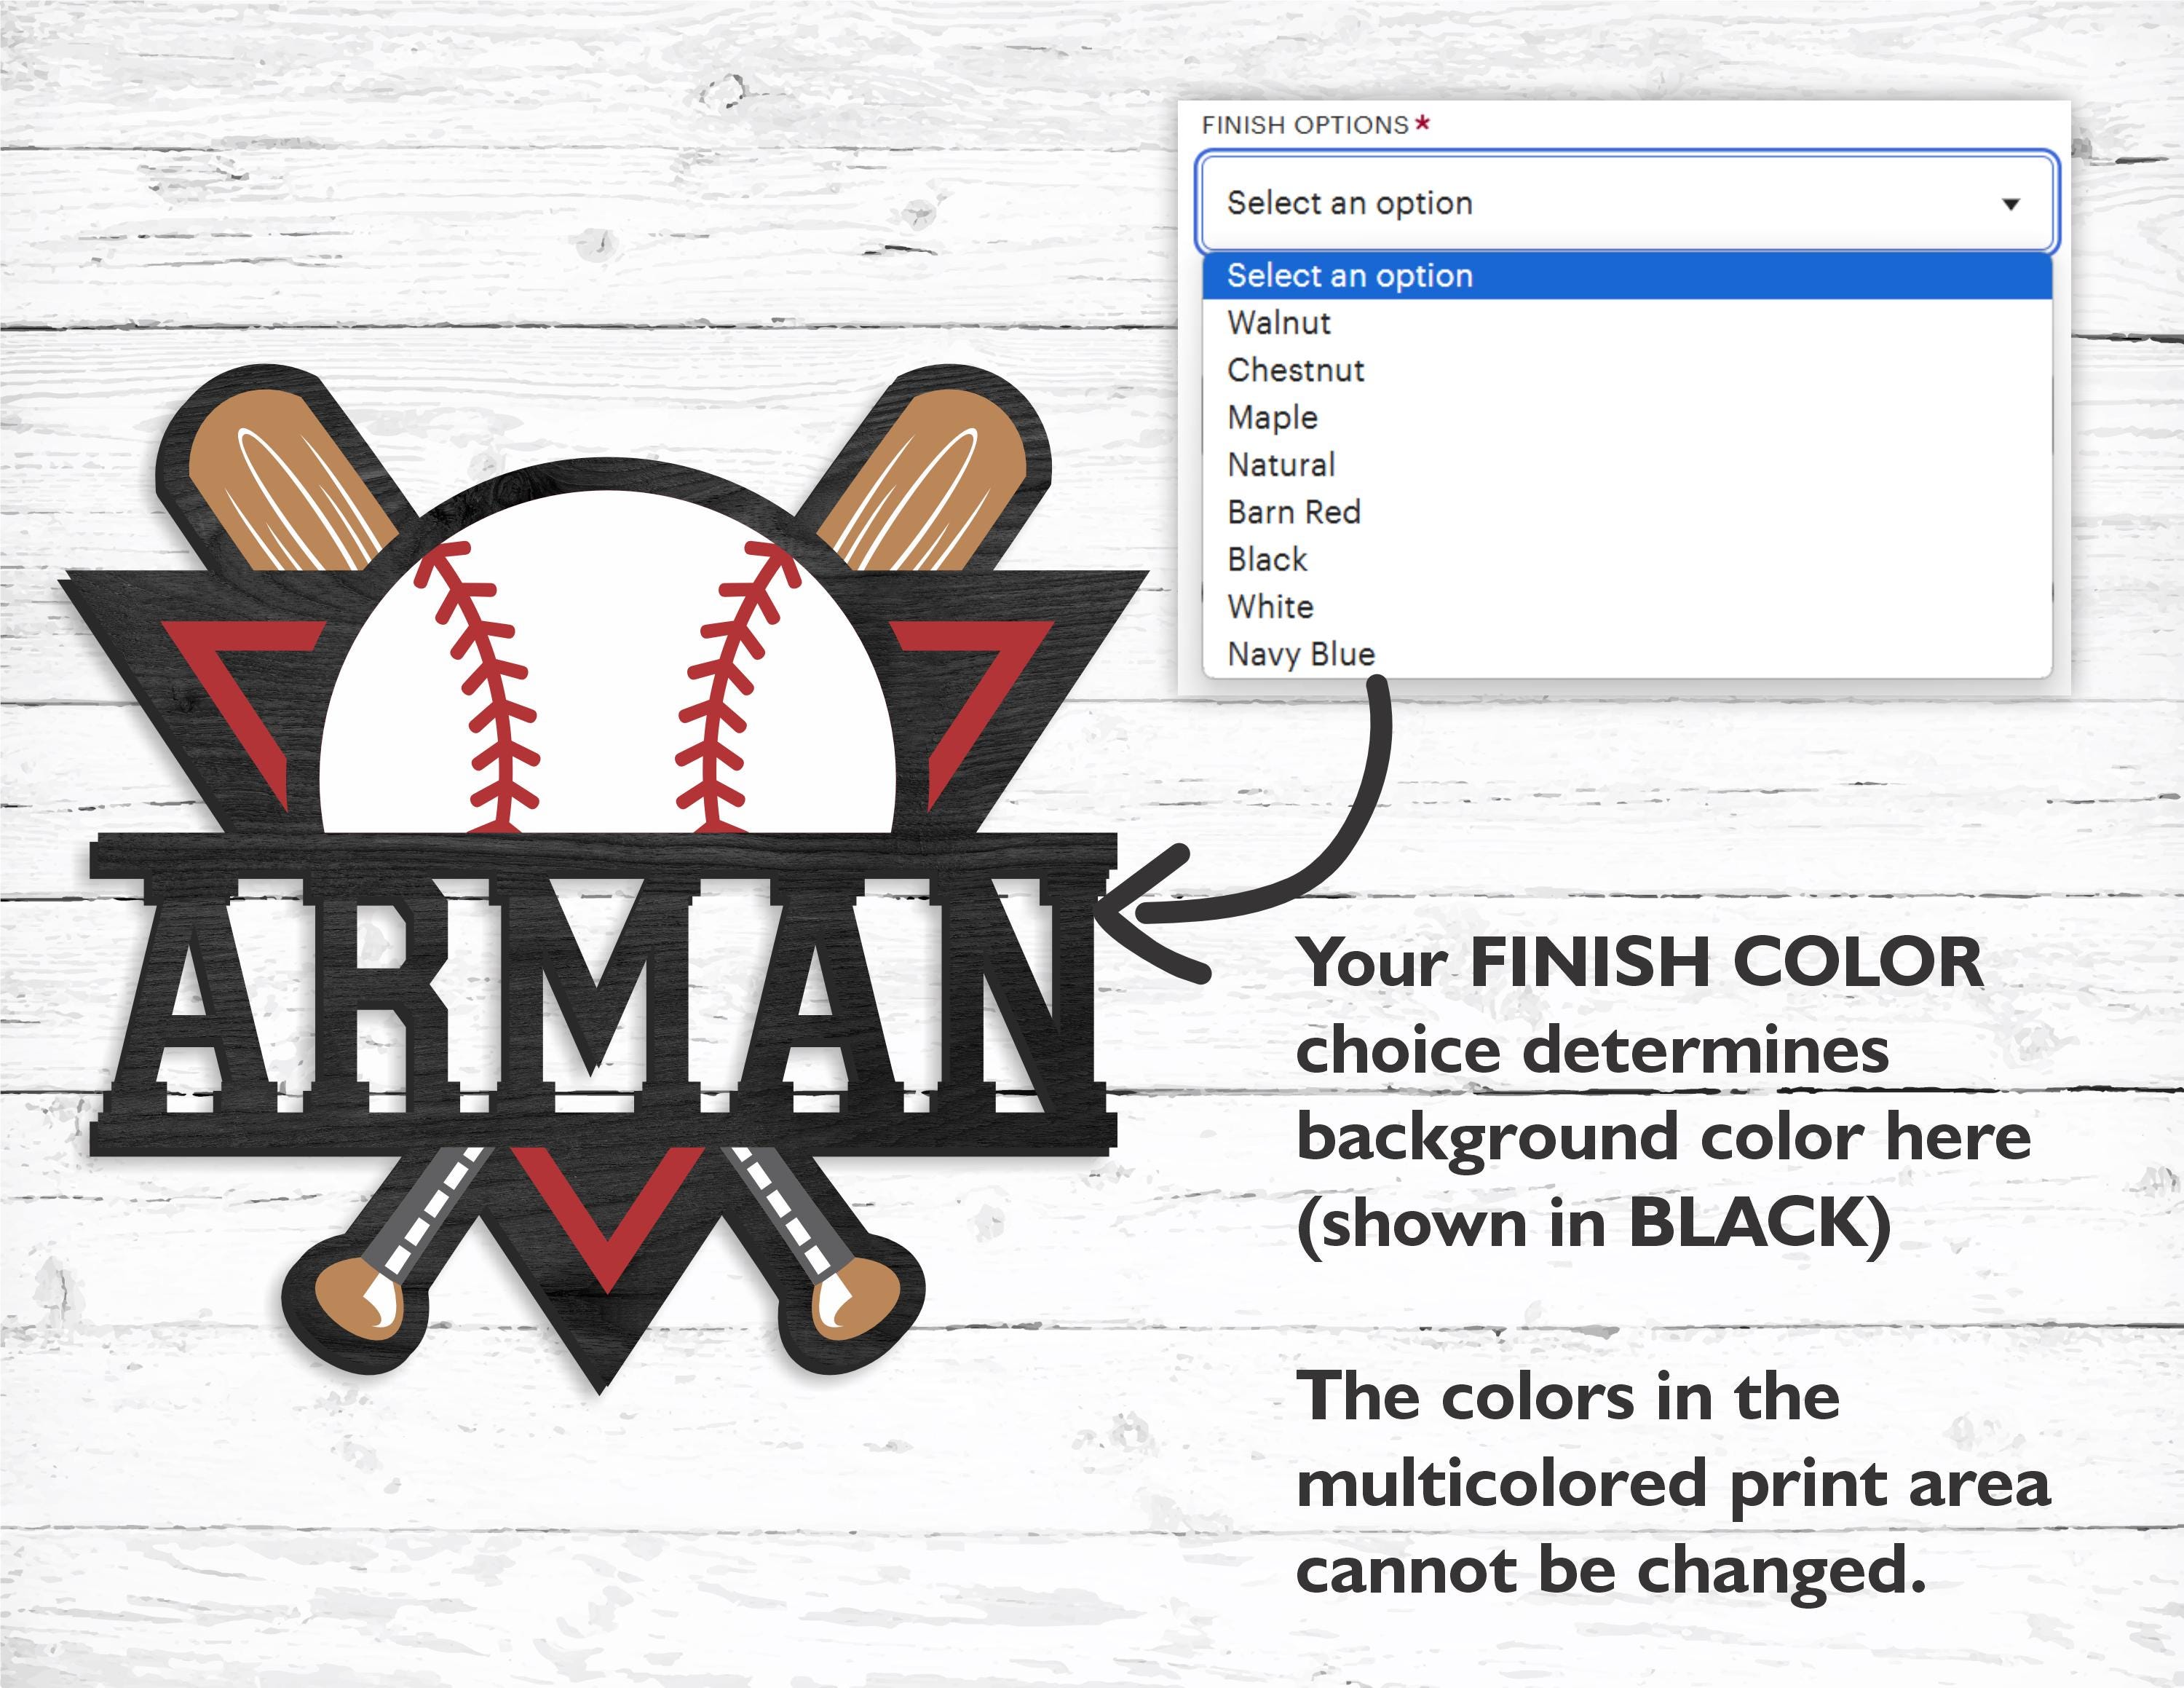Pick the Natural finish option
Image resolution: width=2184 pixels, height=1688 pixels.
pos(1627,465)
